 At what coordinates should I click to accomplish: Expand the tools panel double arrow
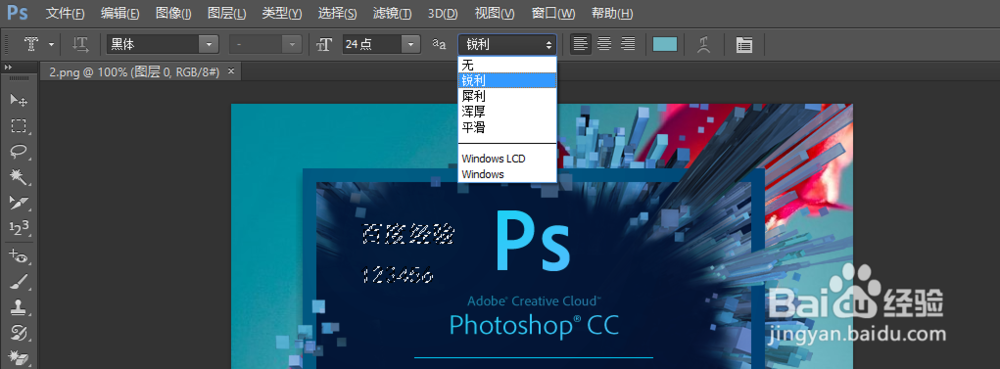pyautogui.click(x=8, y=68)
